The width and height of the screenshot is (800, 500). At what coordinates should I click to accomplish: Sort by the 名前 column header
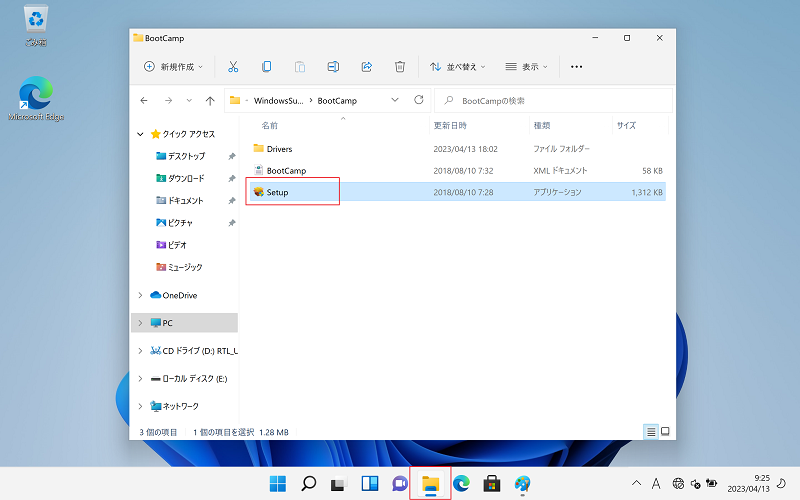tap(269, 126)
